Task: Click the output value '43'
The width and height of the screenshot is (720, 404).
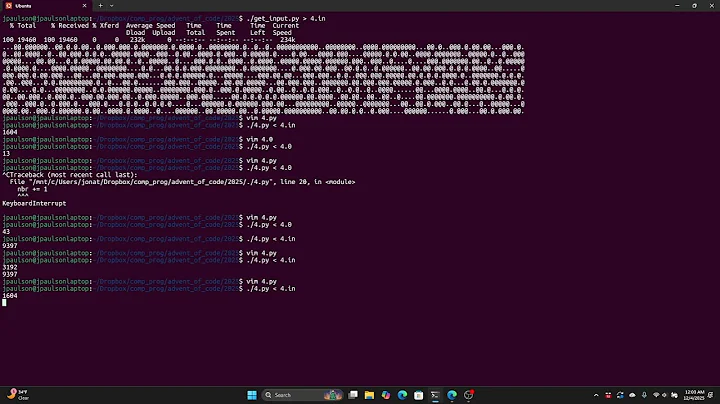Action: point(6,232)
